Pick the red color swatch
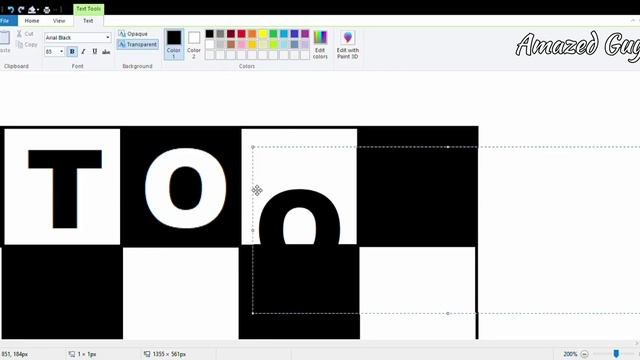 tap(242, 34)
